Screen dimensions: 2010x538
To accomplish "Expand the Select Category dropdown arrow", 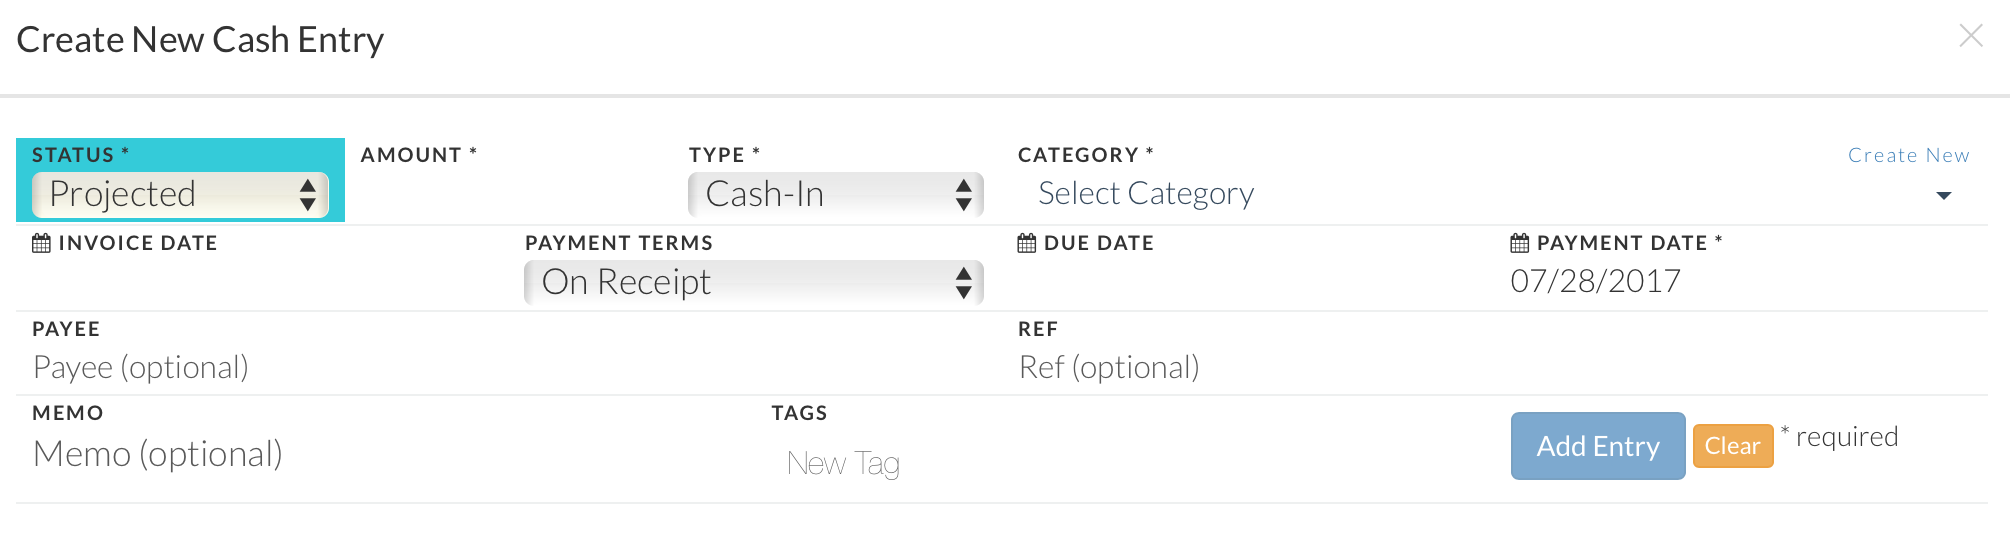I will pyautogui.click(x=1944, y=196).
